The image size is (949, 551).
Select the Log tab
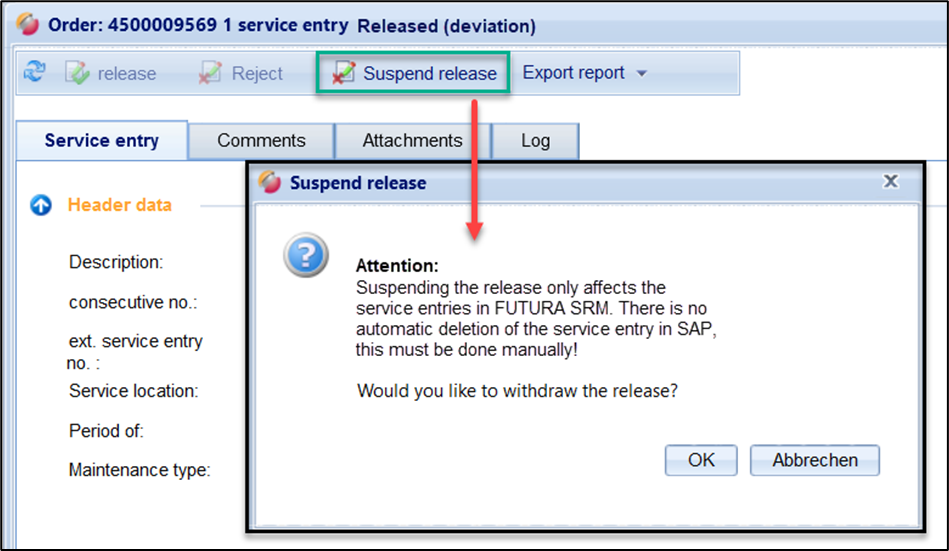[535, 141]
